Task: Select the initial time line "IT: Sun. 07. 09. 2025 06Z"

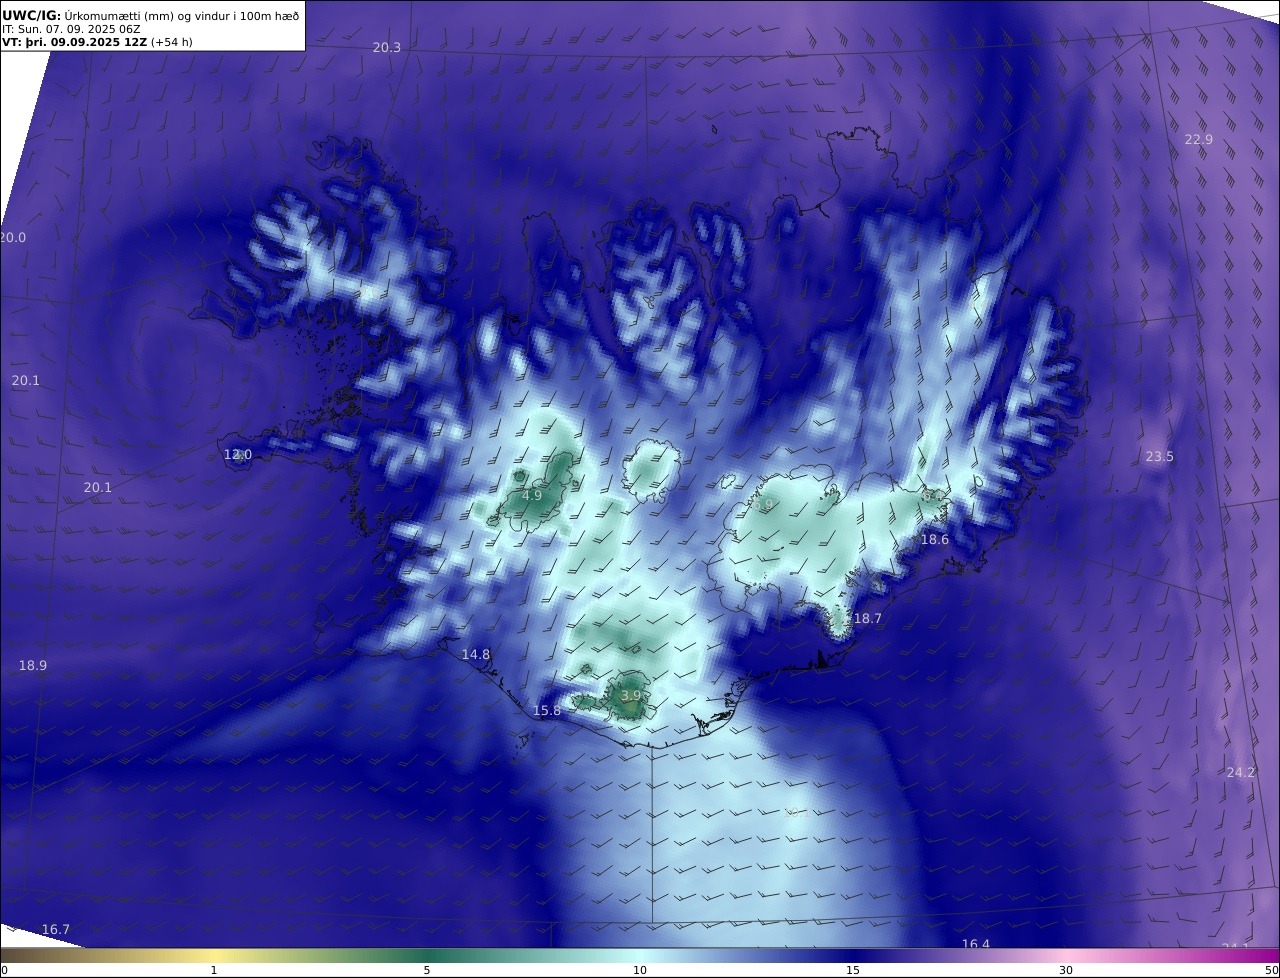Action: pos(71,28)
